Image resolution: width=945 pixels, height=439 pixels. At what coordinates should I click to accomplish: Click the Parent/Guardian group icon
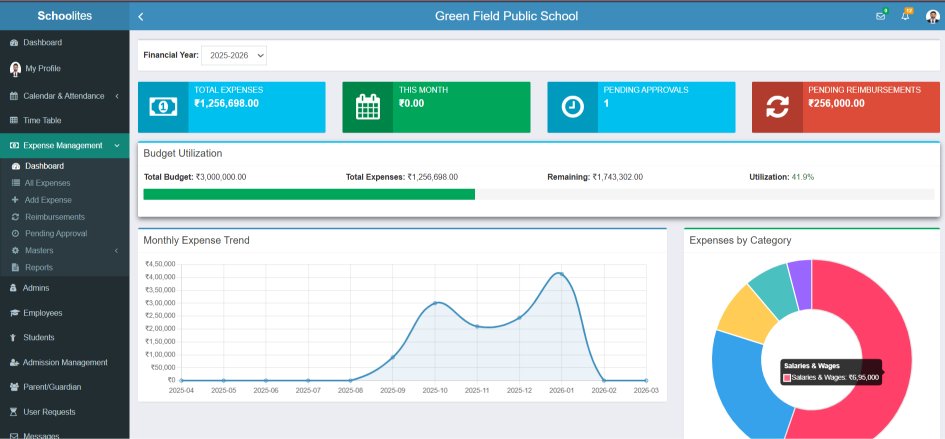pos(14,387)
